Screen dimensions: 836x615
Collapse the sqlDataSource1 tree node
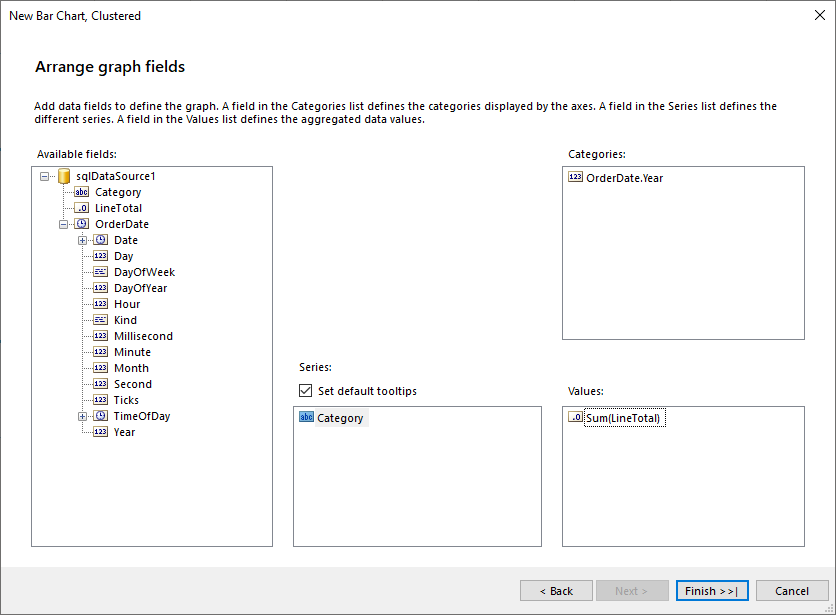(44, 176)
